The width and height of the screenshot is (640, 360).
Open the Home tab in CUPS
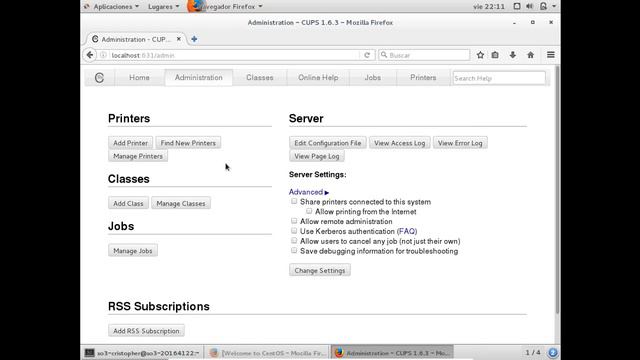coord(139,78)
